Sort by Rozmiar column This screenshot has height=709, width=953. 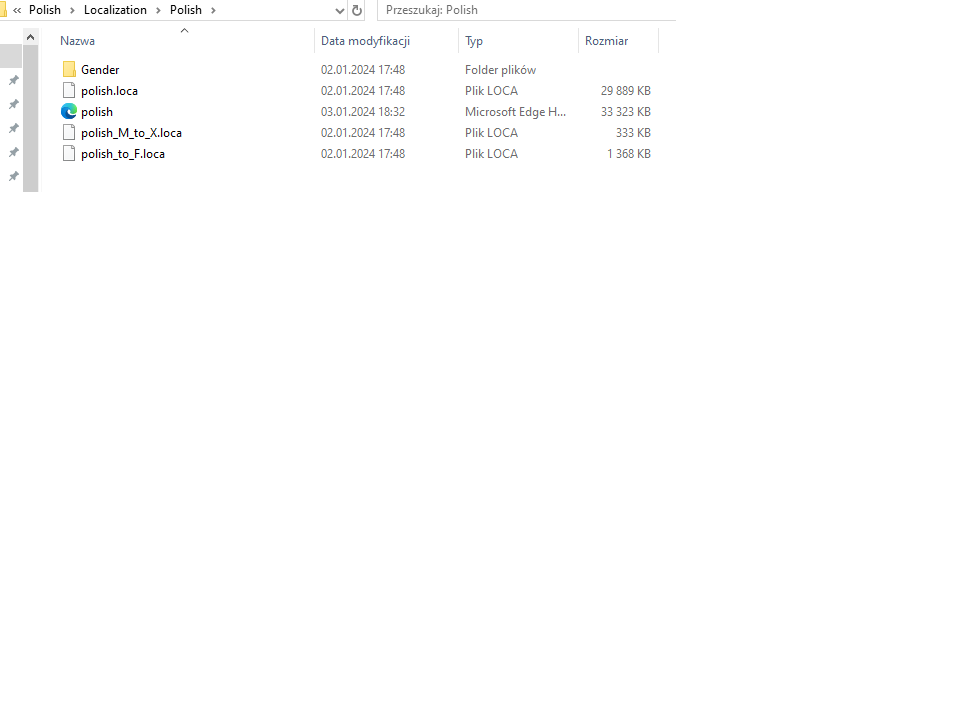tap(606, 41)
